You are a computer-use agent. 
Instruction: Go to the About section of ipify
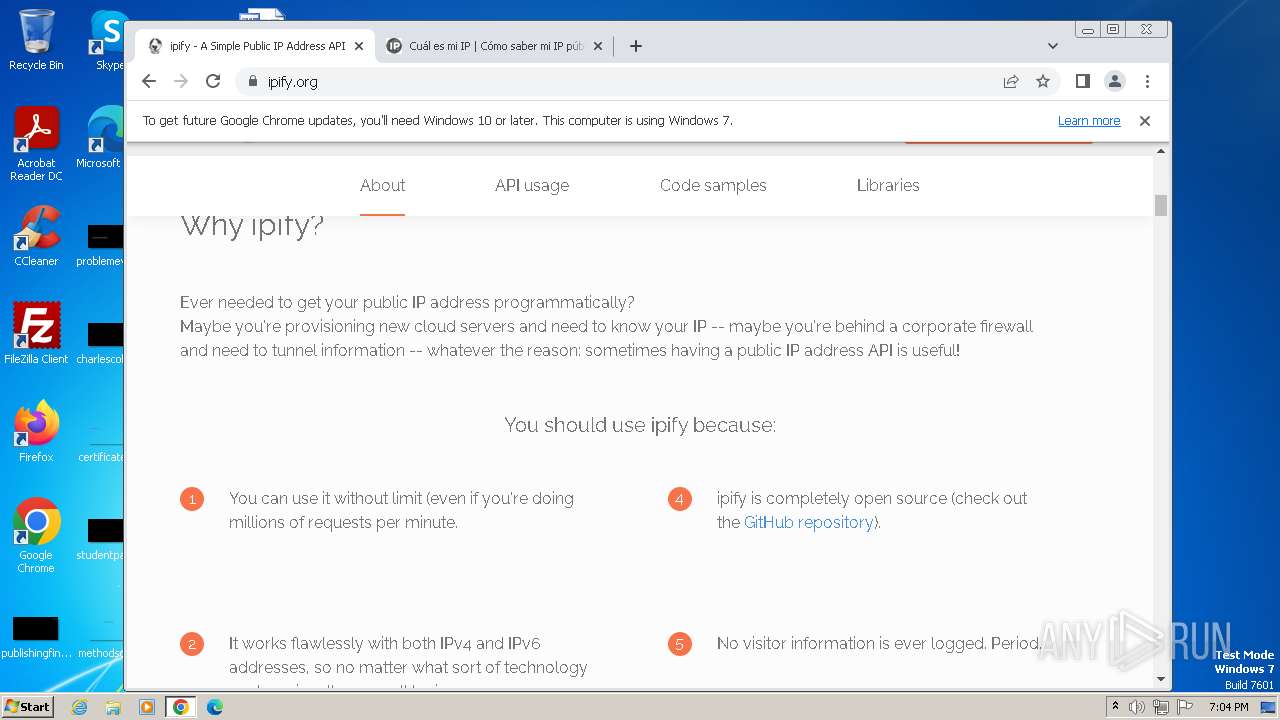click(382, 185)
